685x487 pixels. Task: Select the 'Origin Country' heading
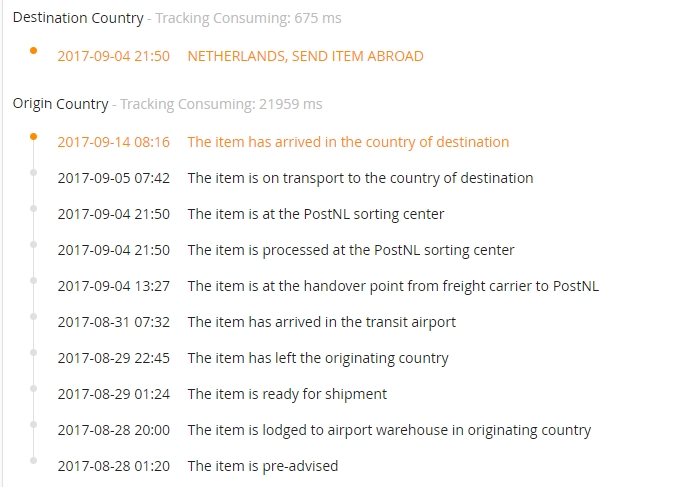60,104
